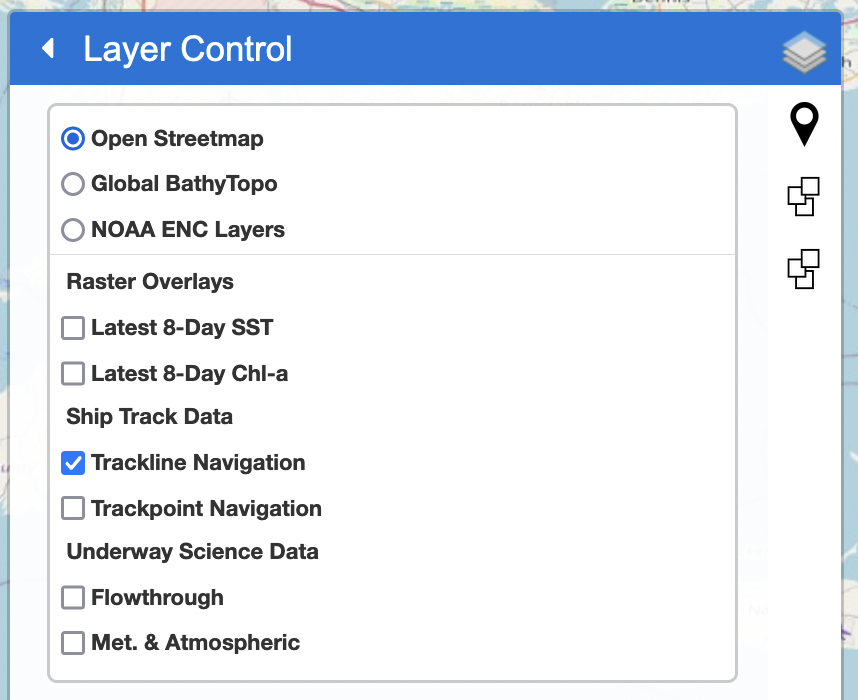Click the Raster Overlays section heading

pyautogui.click(x=150, y=282)
